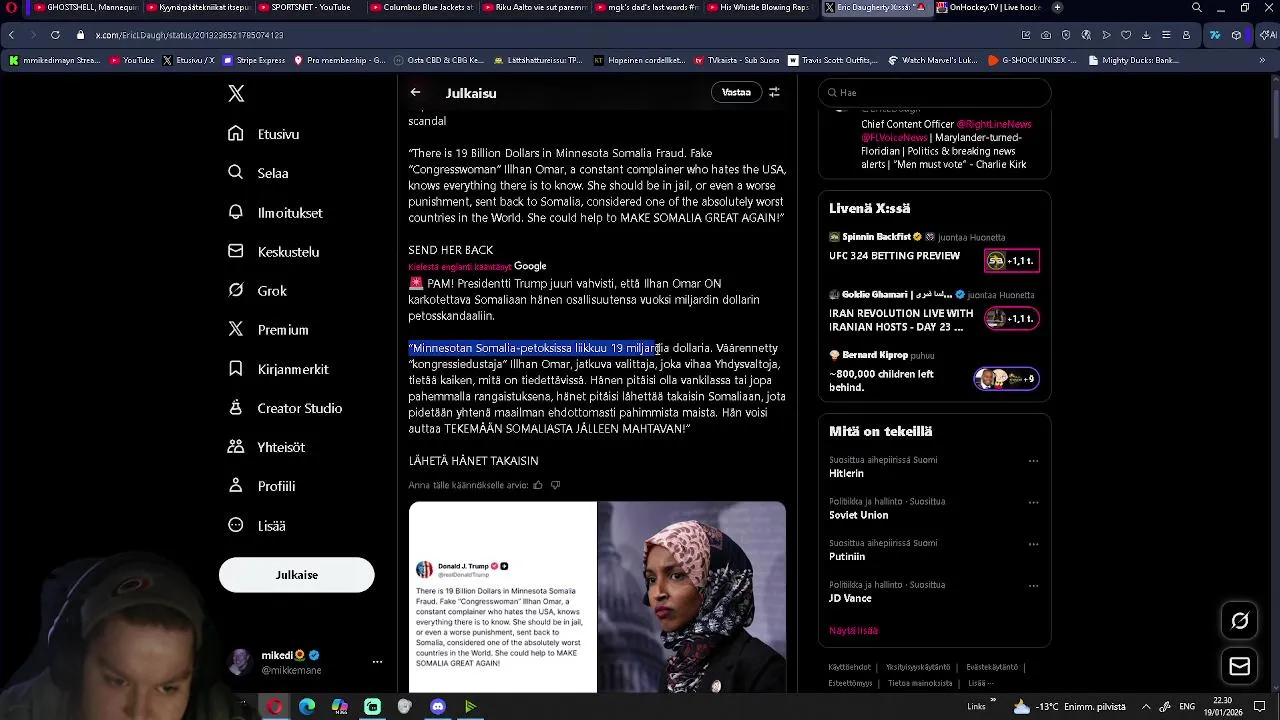Open Etusivu home in the sidebar
The width and height of the screenshot is (1280, 720).
tap(264, 134)
